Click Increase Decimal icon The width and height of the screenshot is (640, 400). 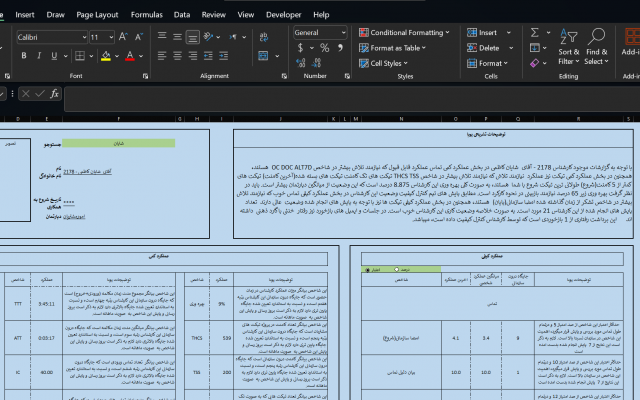[x=301, y=62]
